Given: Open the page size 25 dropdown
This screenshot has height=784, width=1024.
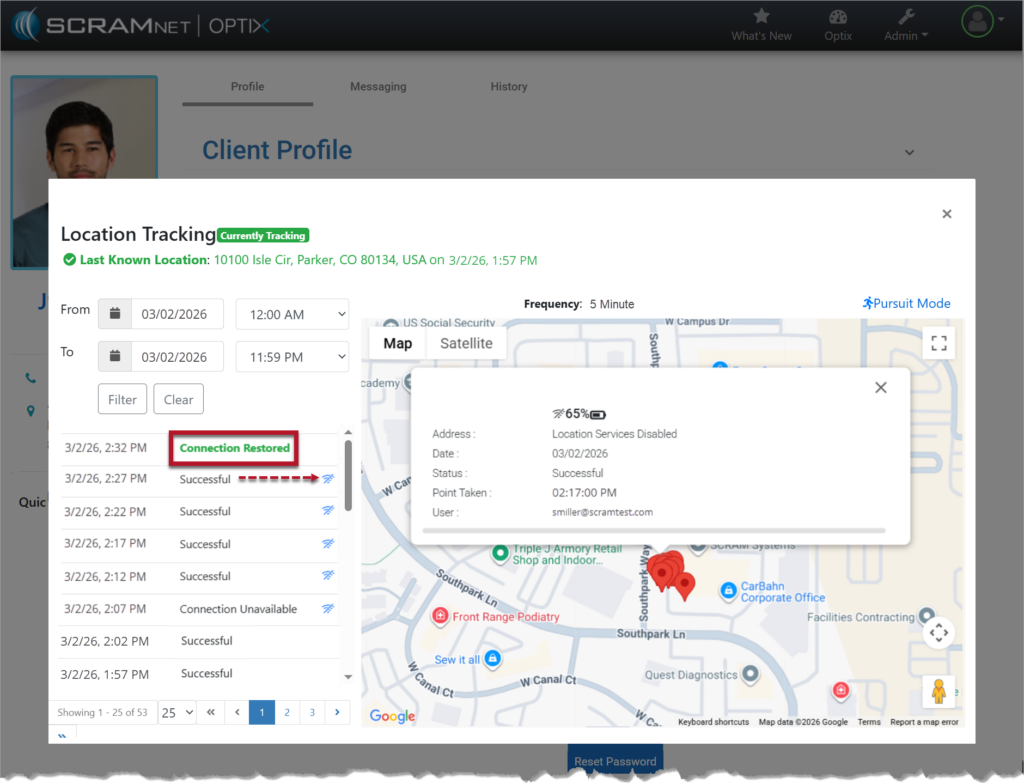Looking at the screenshot, I should [x=177, y=713].
